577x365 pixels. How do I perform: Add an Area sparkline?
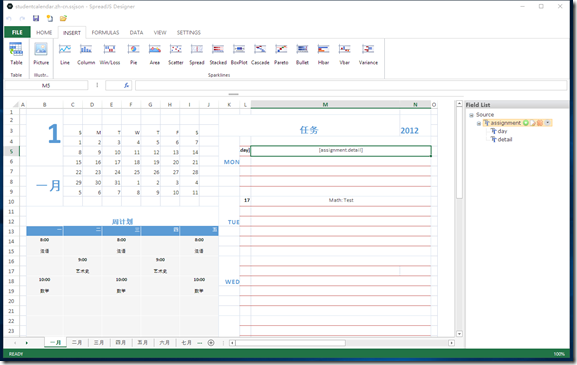tap(155, 54)
